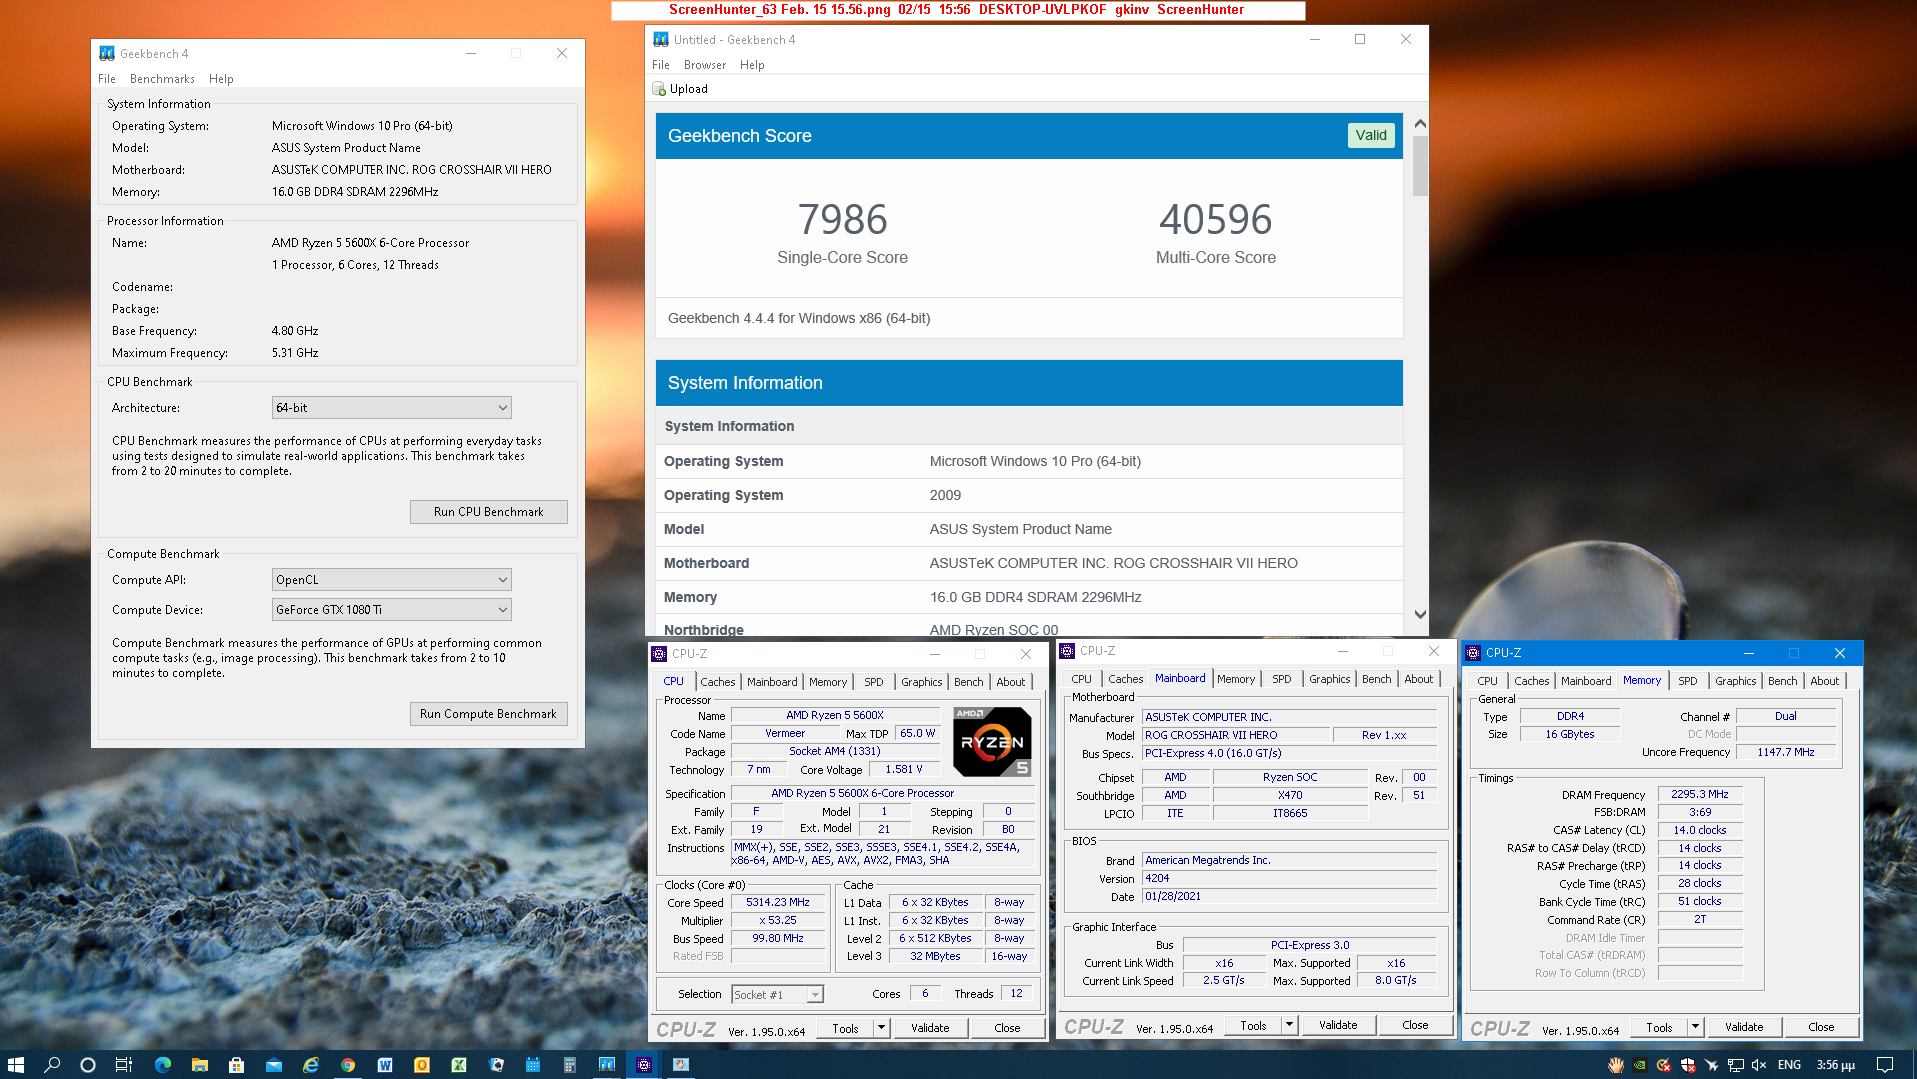The width and height of the screenshot is (1917, 1079).
Task: Switch to Geekbench taskbar icon
Action: point(607,1065)
